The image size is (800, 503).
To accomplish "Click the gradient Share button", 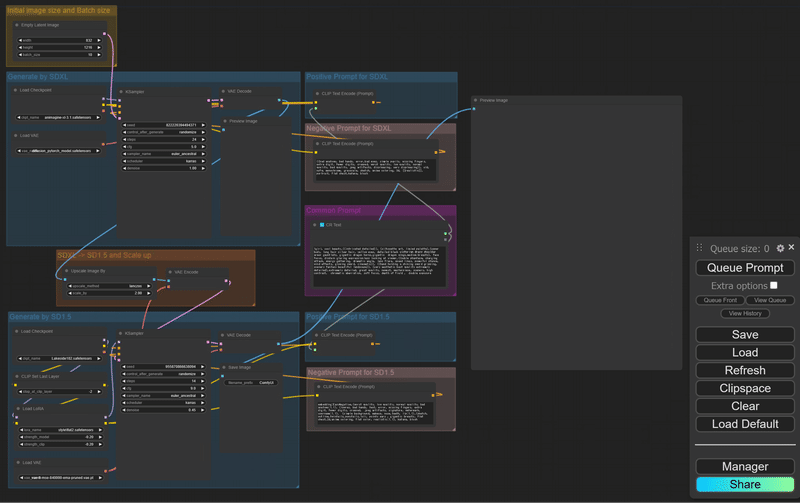I will coord(745,484).
